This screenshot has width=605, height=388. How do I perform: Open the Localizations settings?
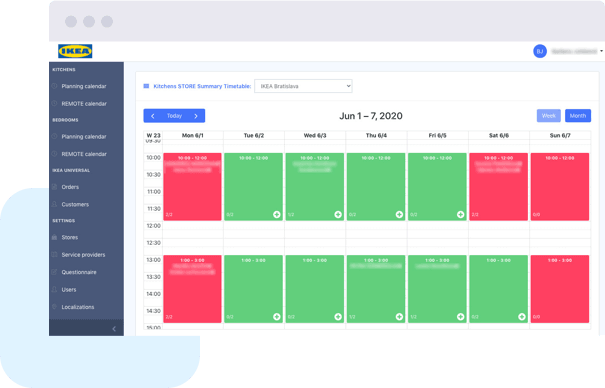pos(78,307)
